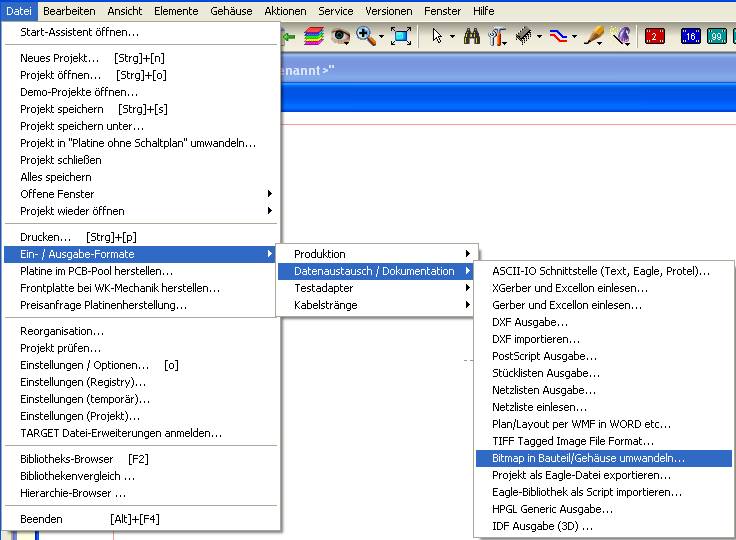736x540 pixels.
Task: Click the layers stack icon in toolbar
Action: point(313,36)
